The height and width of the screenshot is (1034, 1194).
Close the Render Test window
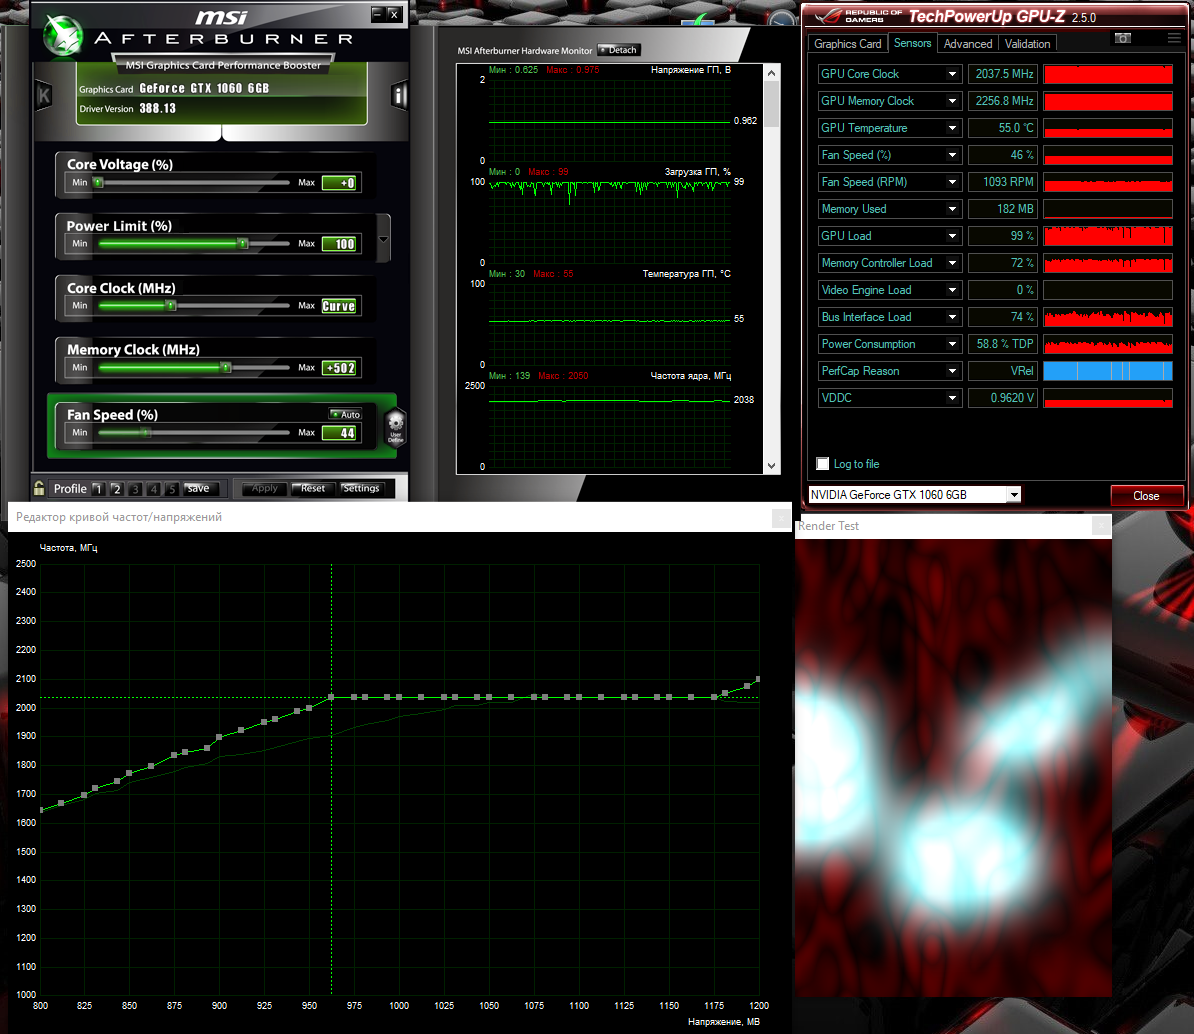pyautogui.click(x=1101, y=525)
